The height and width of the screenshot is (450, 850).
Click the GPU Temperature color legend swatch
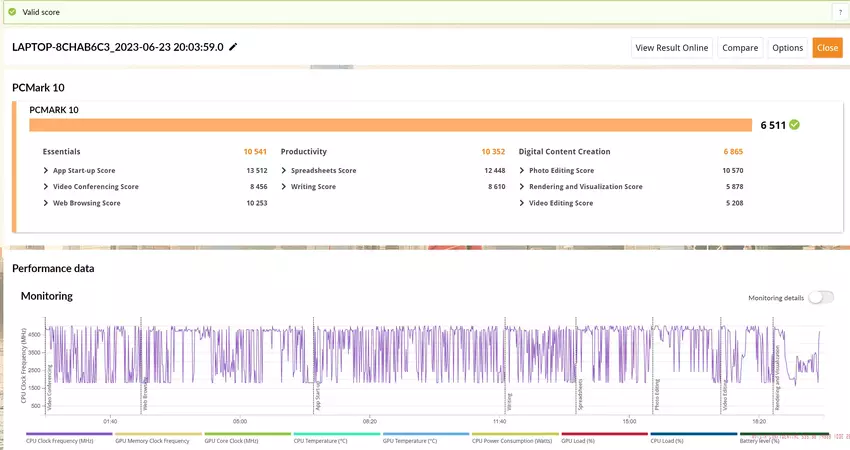coord(424,434)
